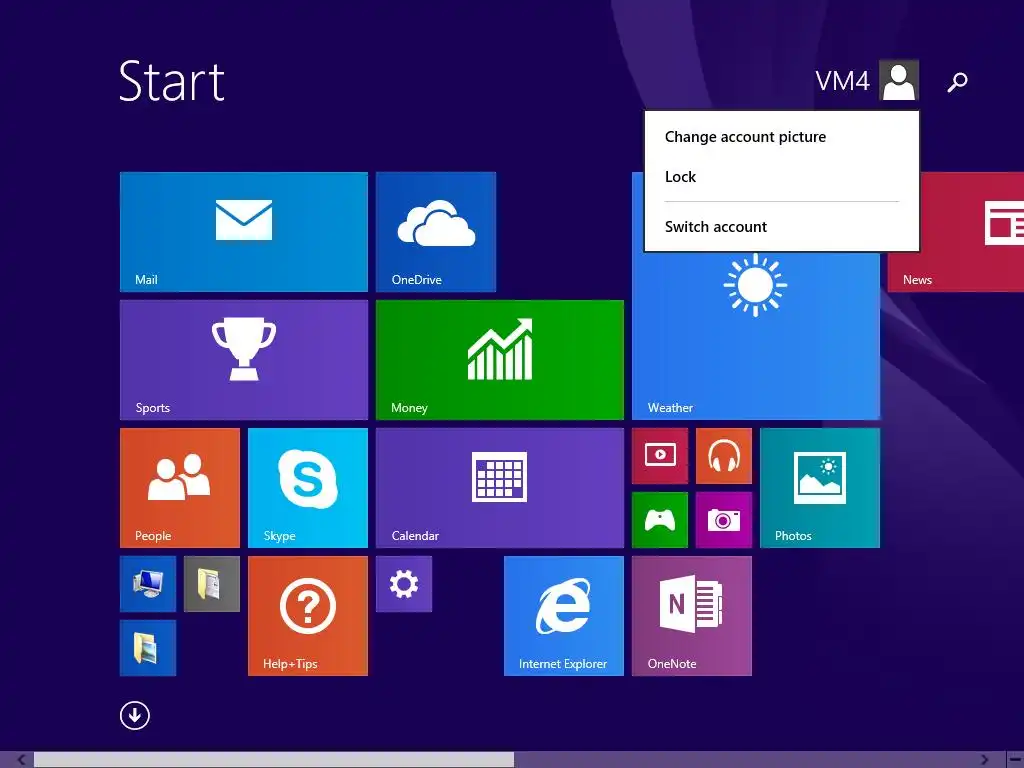Open the Pictures folder tile
Viewport: 1024px width, 768px height.
[x=148, y=647]
